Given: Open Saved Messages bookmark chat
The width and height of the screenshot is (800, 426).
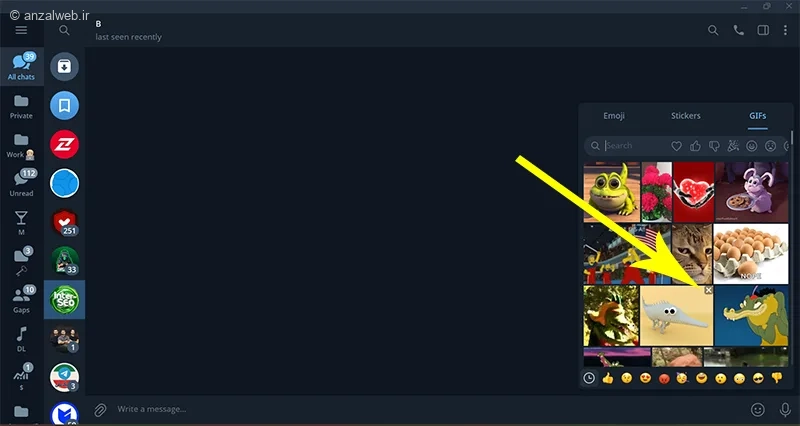Looking at the screenshot, I should (x=64, y=105).
